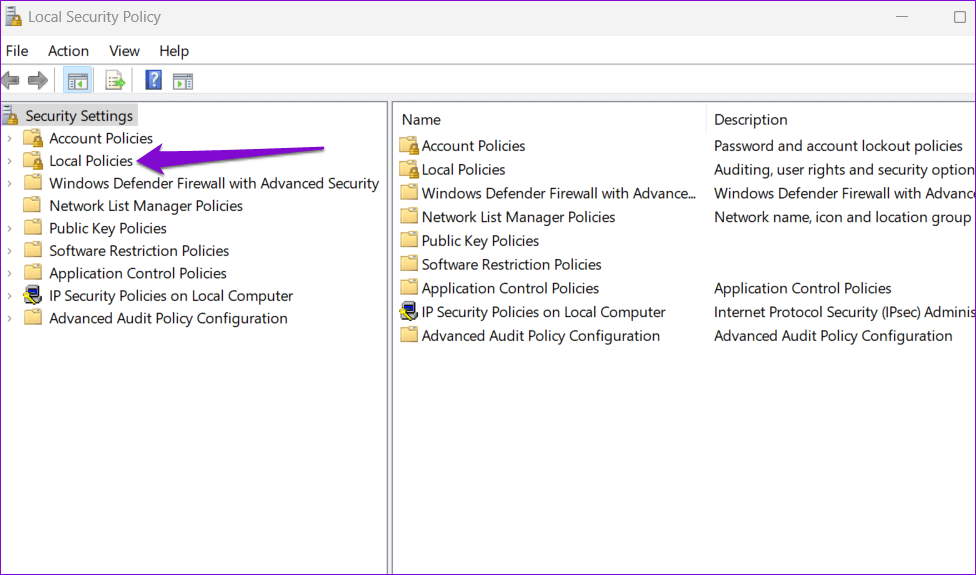Minimize the Local Security Policy window

tap(902, 17)
